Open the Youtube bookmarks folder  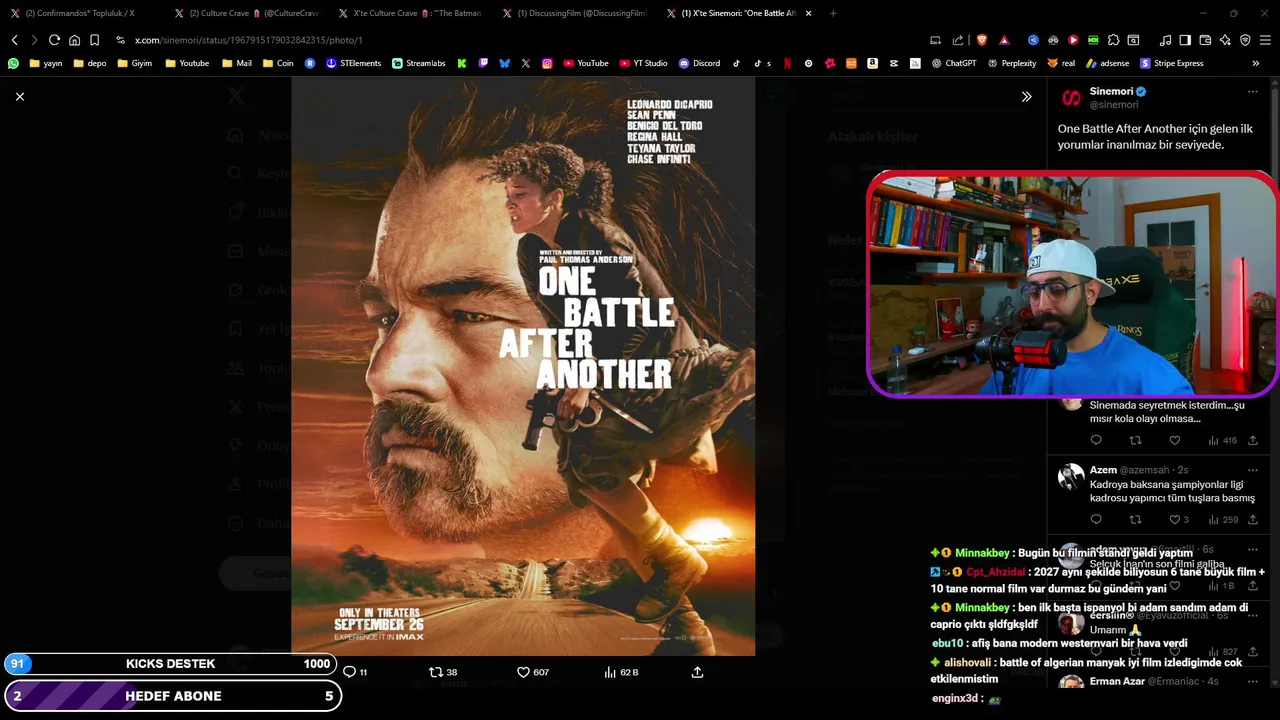pyautogui.click(x=187, y=63)
